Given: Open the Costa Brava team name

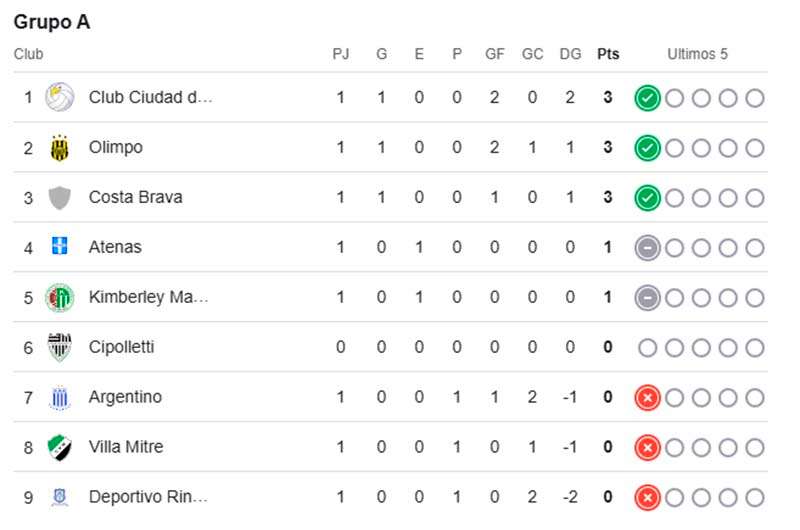Looking at the screenshot, I should (x=135, y=197).
